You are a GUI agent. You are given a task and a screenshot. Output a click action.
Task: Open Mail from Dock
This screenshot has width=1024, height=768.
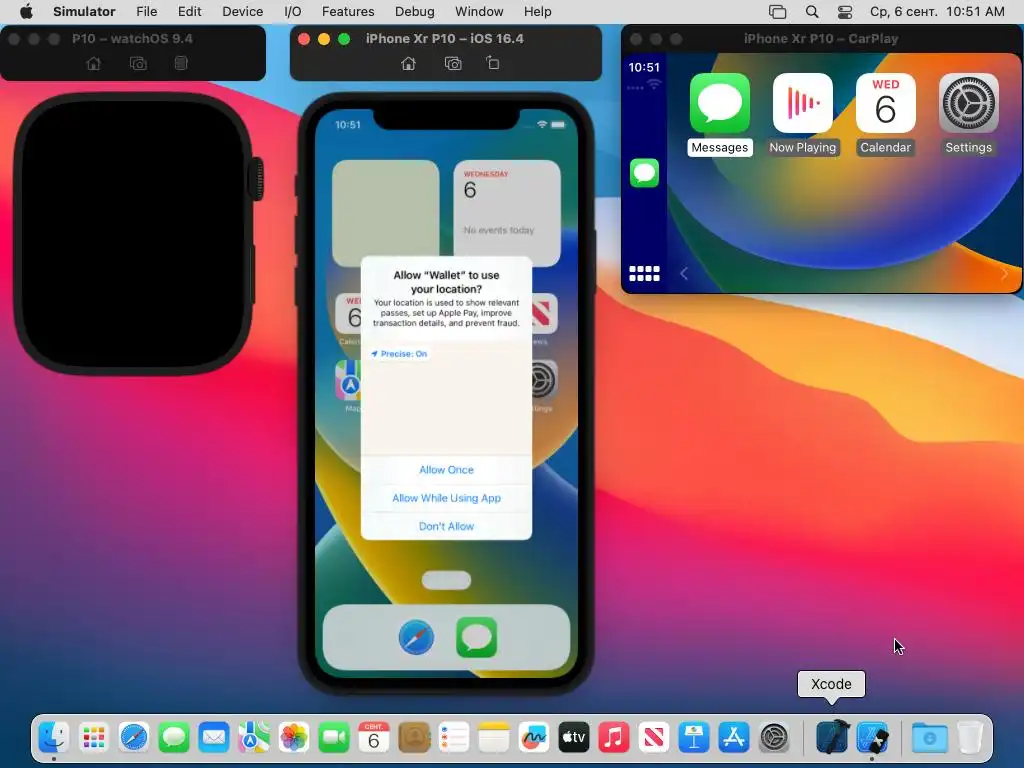pyautogui.click(x=214, y=738)
